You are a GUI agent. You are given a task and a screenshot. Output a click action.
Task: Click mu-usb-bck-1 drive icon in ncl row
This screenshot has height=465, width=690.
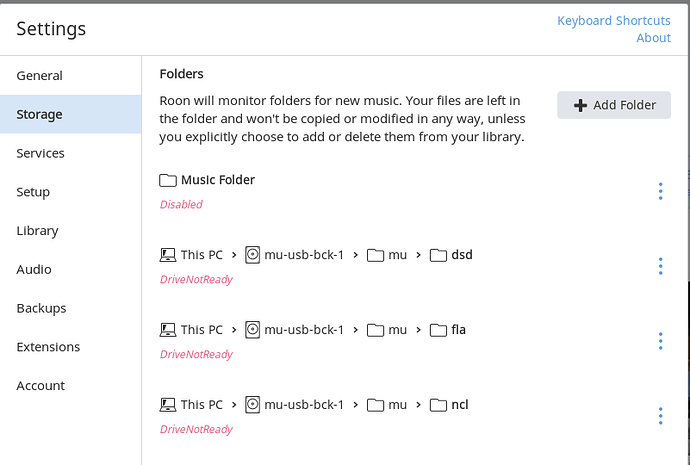pyautogui.click(x=252, y=405)
